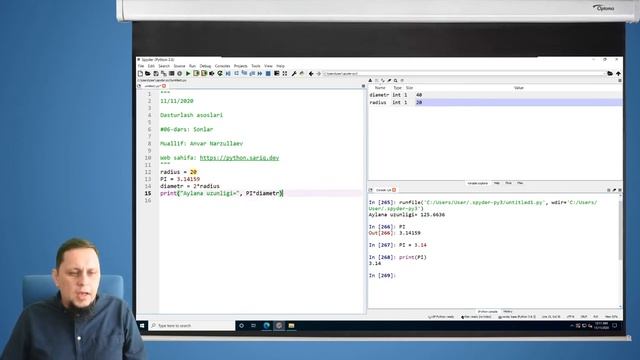Click the working directory path field
Image resolution: width=640 pixels, height=360 pixels.
463,73
